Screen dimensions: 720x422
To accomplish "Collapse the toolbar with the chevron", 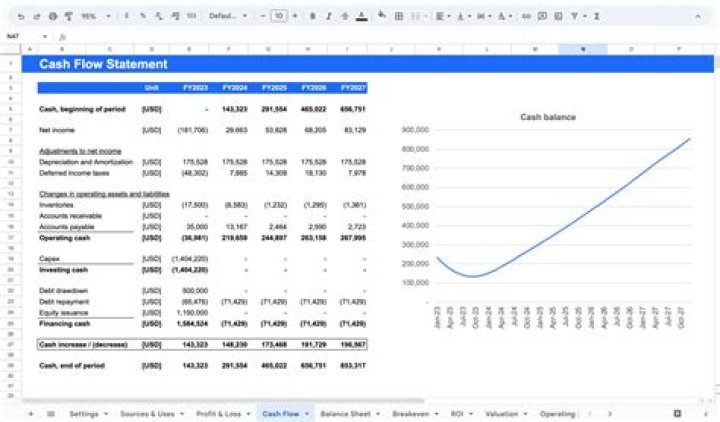I will pos(698,16).
